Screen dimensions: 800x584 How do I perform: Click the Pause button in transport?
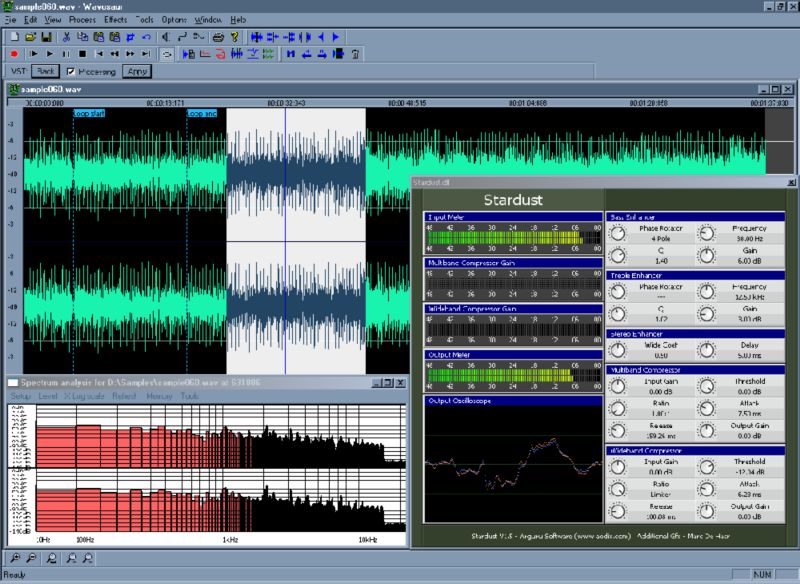pyautogui.click(x=66, y=53)
